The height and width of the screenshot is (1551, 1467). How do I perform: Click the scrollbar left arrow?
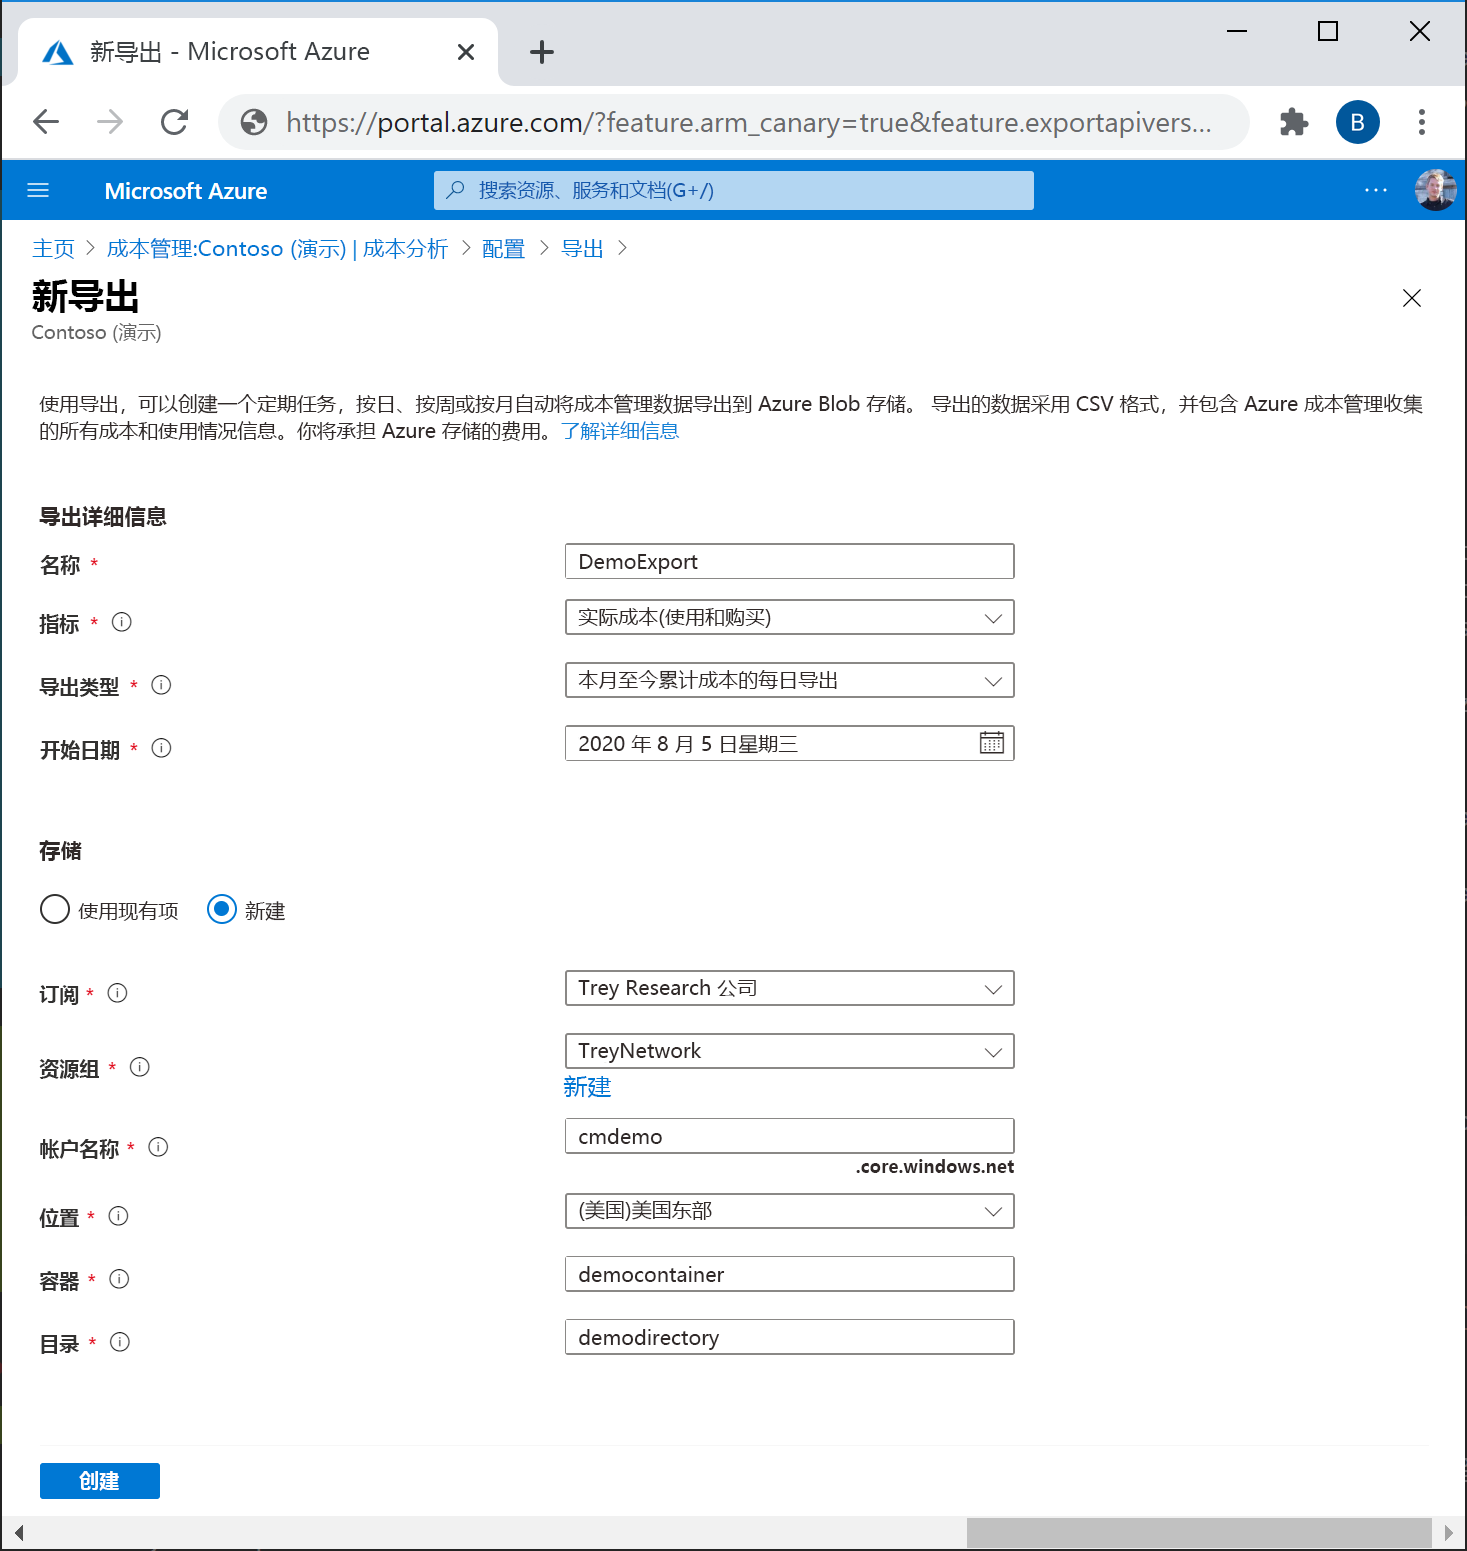[18, 1532]
